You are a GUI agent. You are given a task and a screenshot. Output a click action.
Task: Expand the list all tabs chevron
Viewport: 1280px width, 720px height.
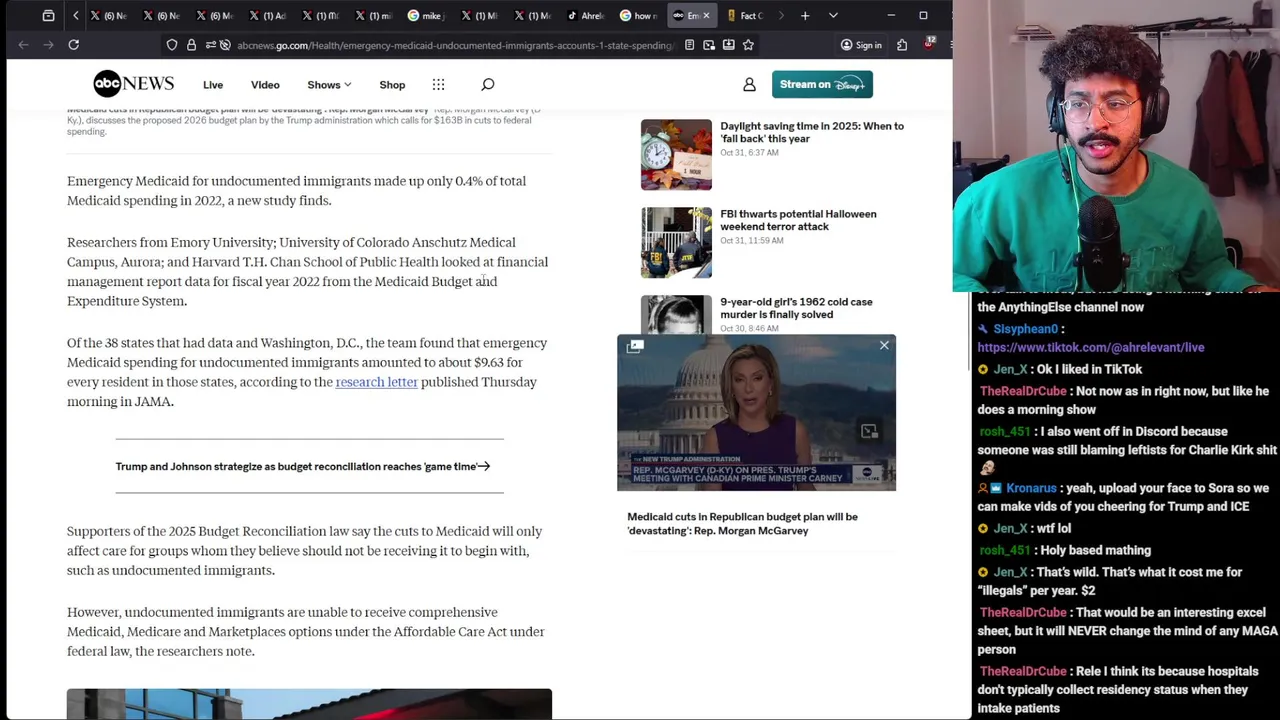point(833,16)
